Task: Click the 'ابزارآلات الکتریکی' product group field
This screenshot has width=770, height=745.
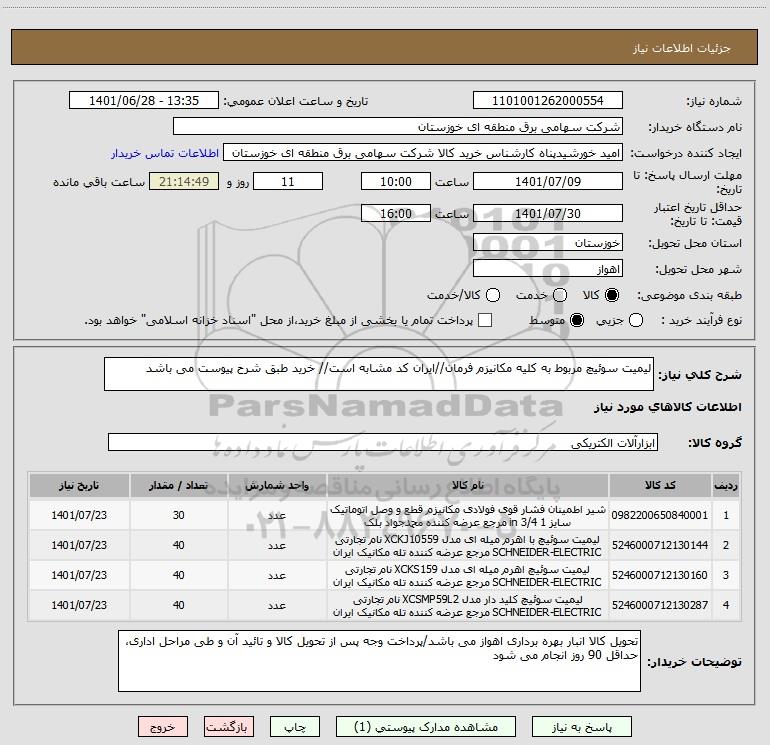Action: [384, 442]
